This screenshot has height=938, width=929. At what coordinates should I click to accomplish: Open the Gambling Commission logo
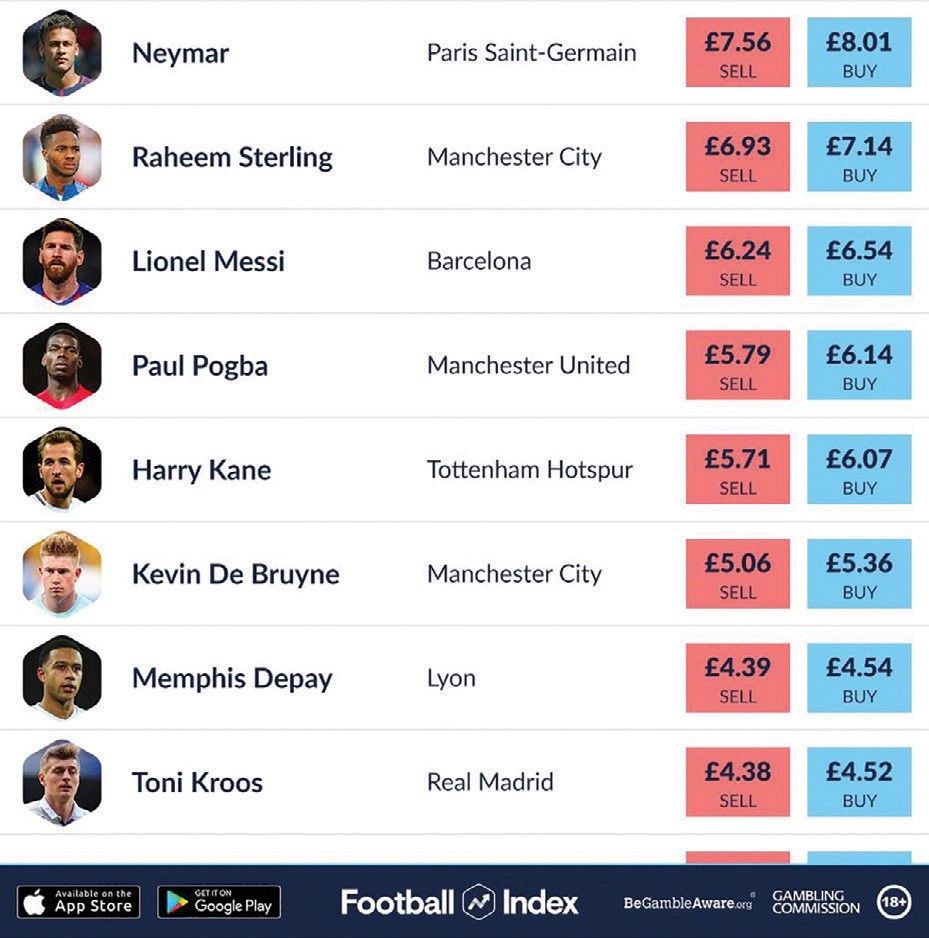(815, 902)
